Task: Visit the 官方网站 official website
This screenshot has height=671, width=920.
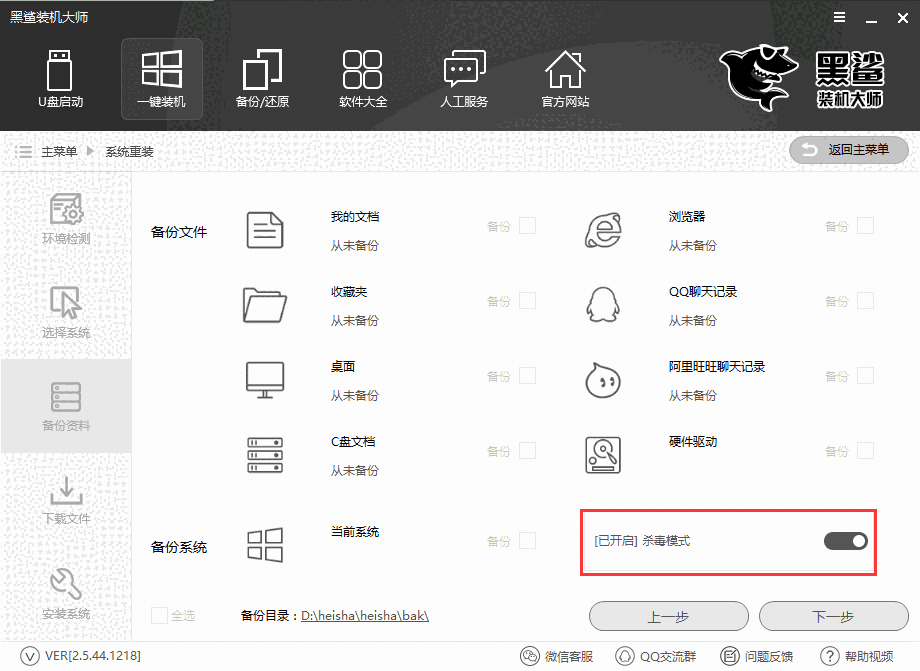Action: point(565,78)
